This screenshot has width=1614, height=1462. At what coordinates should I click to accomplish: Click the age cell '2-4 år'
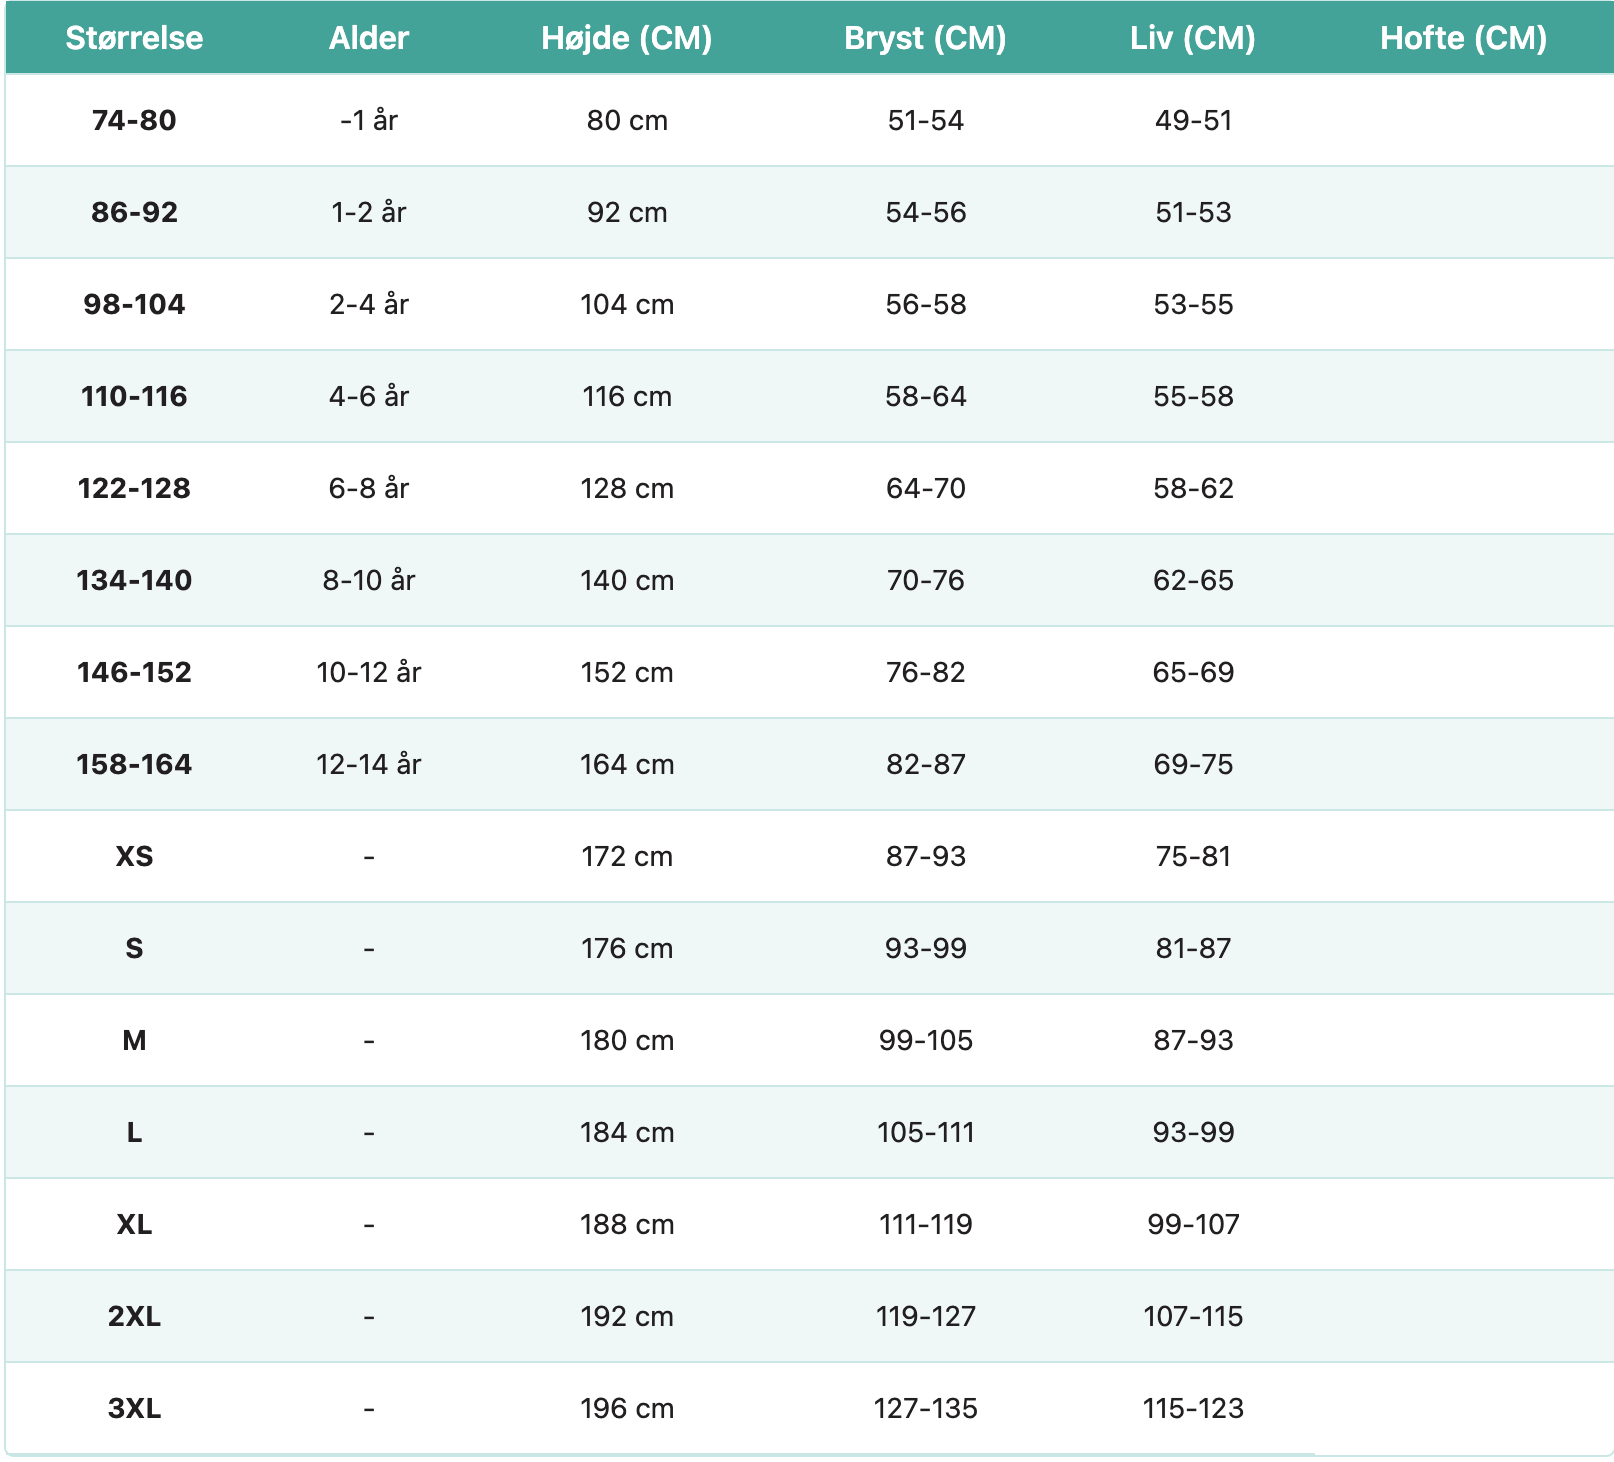369,304
